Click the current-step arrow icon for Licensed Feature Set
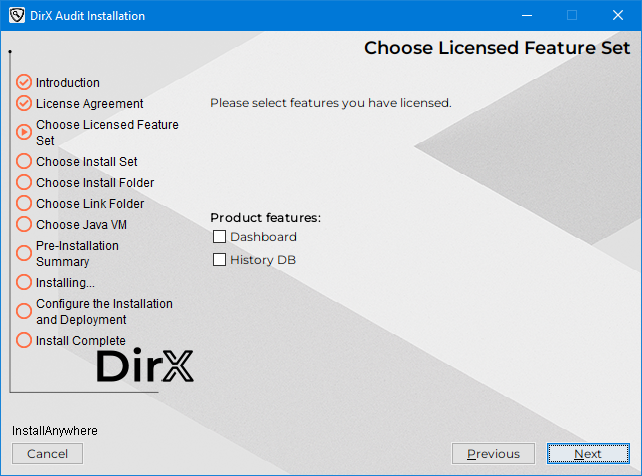Screen dimensions: 642x476 point(24,131)
